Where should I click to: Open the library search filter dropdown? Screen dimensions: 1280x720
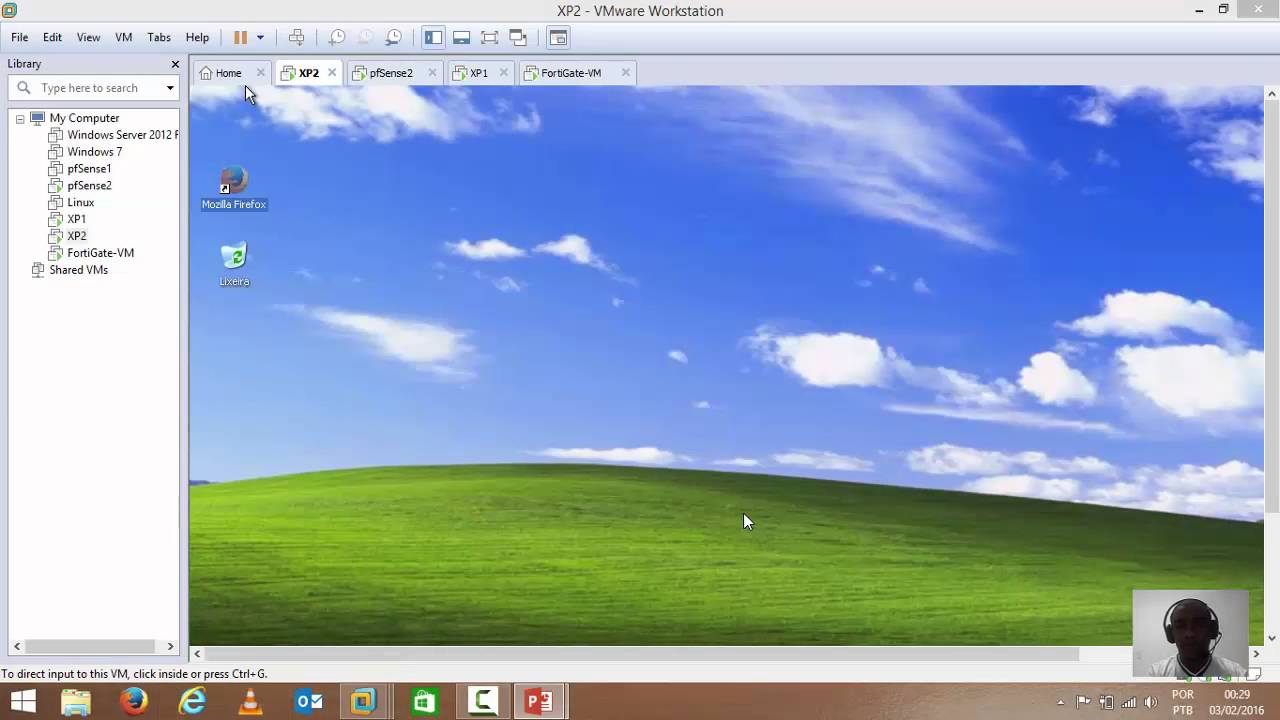[170, 88]
